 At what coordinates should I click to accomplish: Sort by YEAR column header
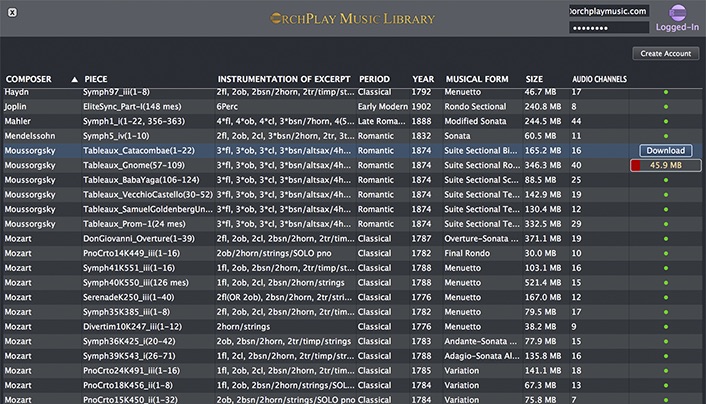coord(423,79)
